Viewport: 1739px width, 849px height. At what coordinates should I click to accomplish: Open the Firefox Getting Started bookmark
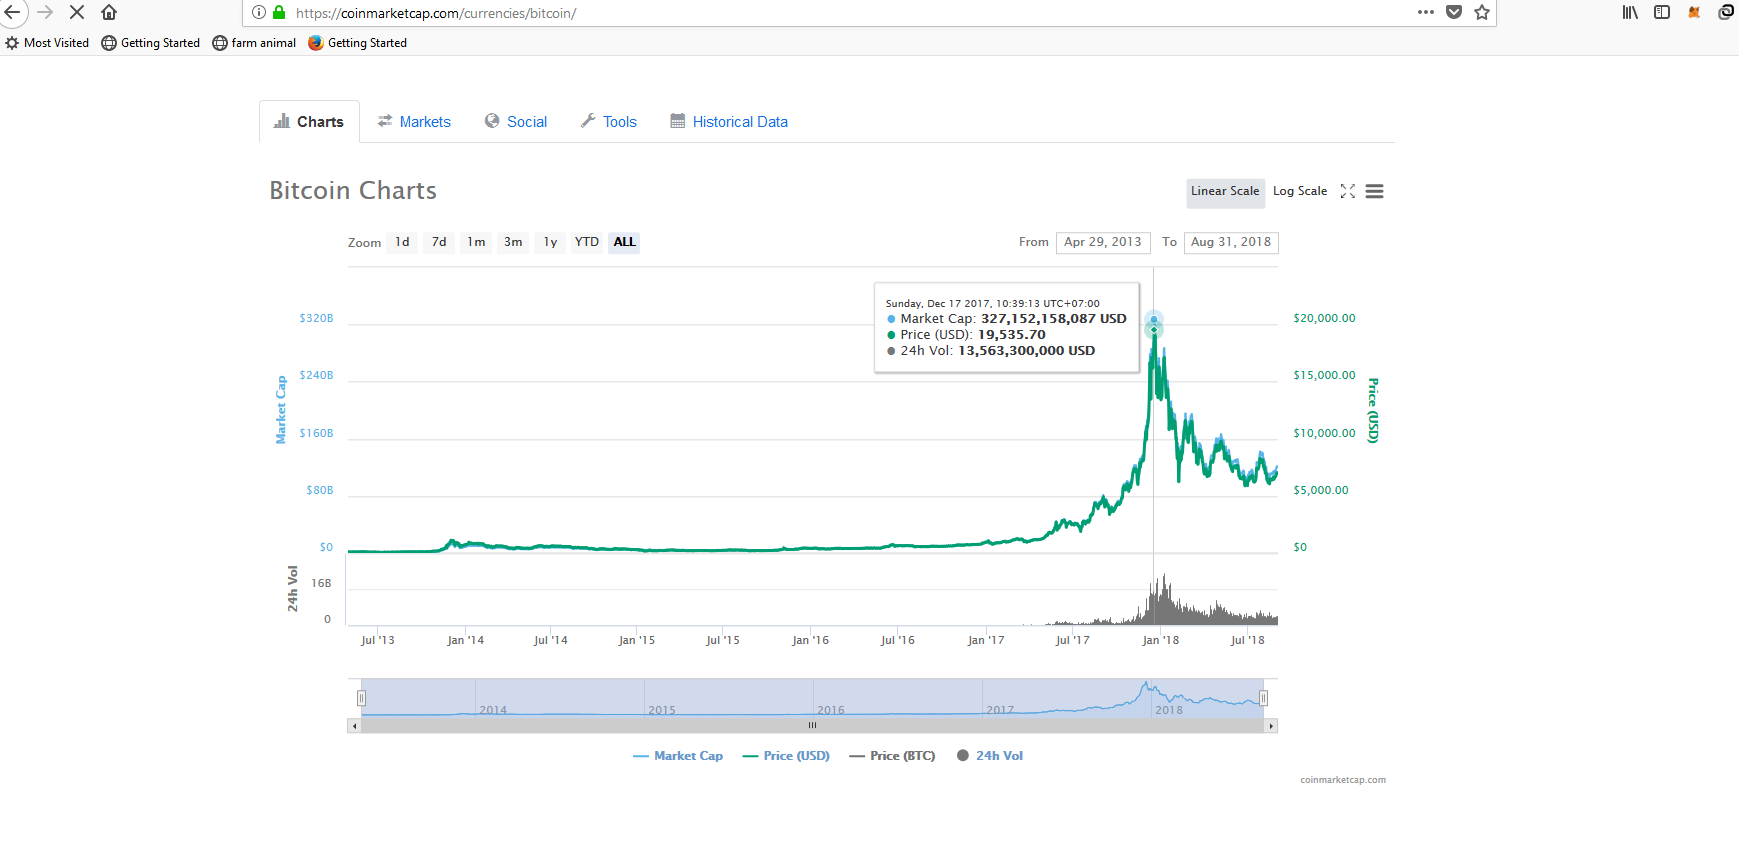[358, 43]
